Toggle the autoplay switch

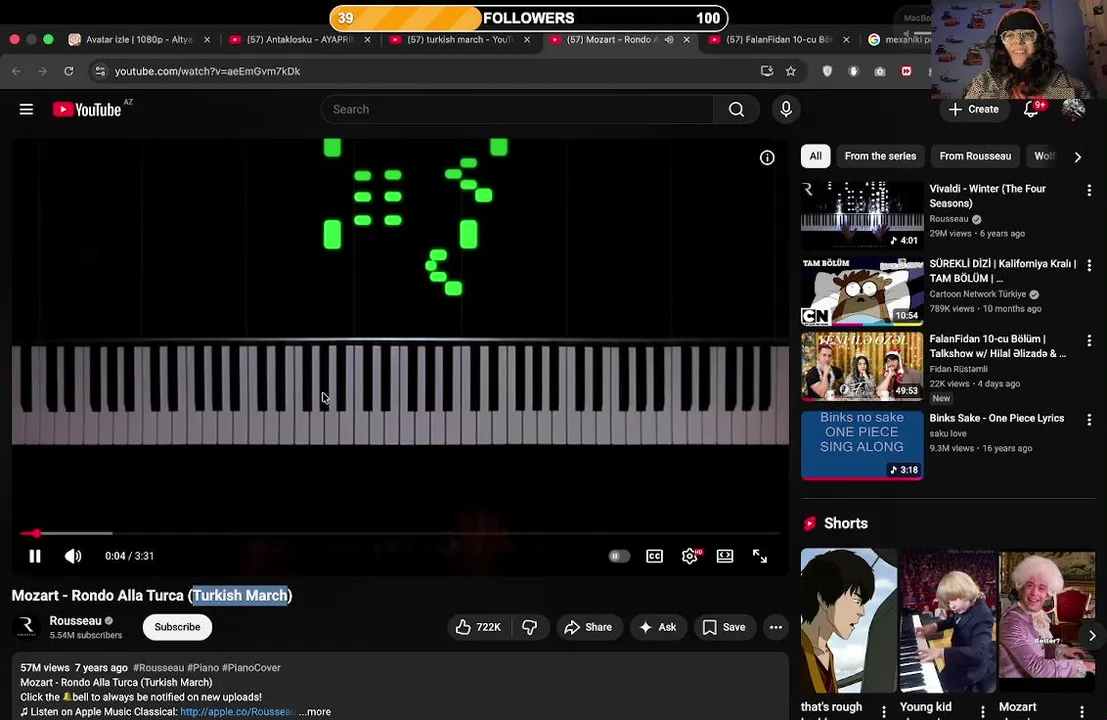point(618,556)
